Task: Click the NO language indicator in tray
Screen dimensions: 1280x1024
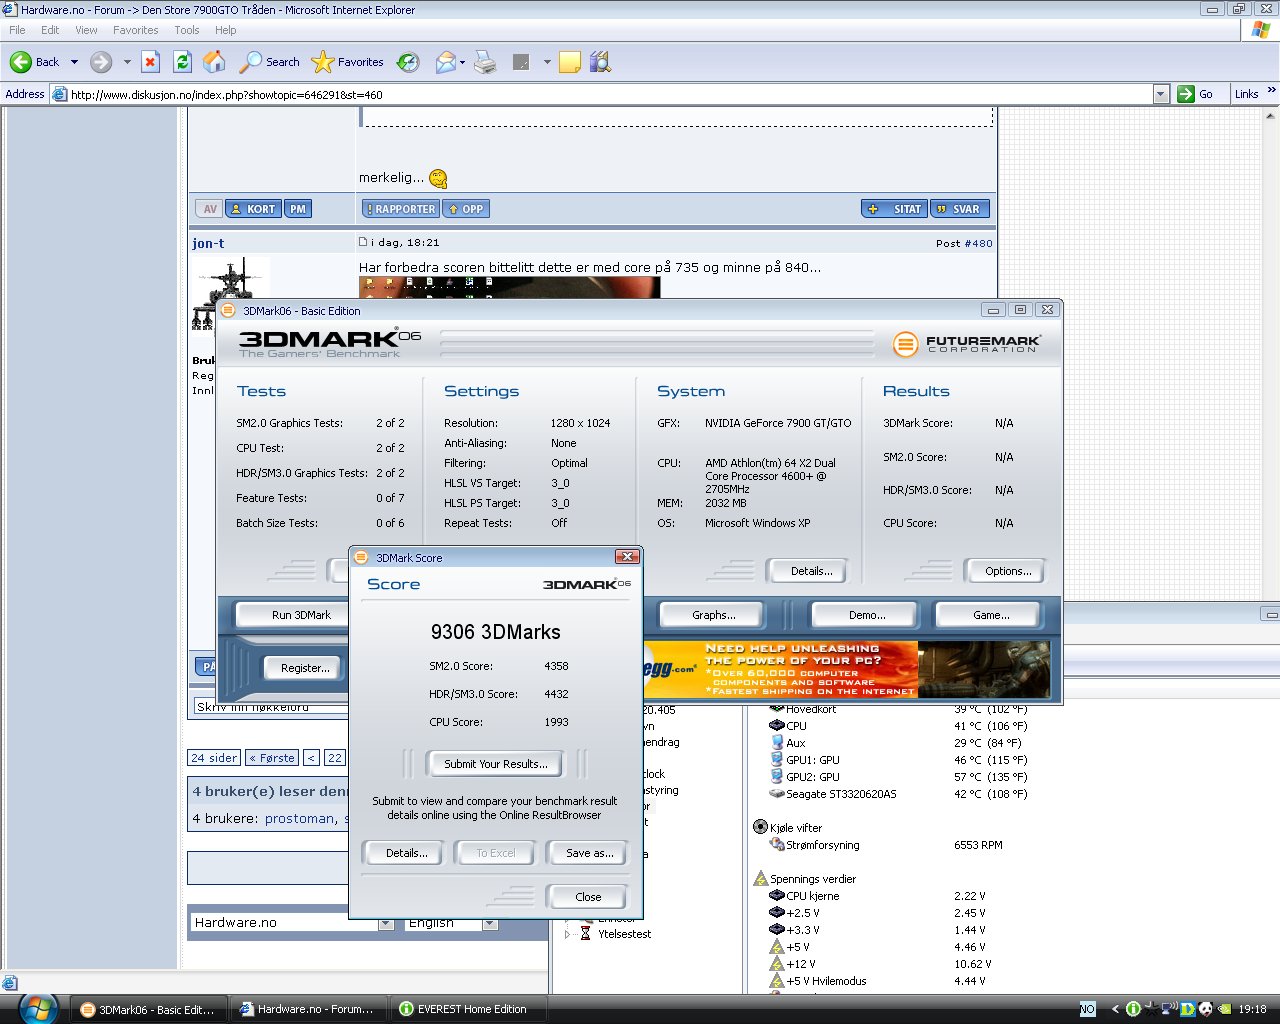Action: pyautogui.click(x=1087, y=1009)
